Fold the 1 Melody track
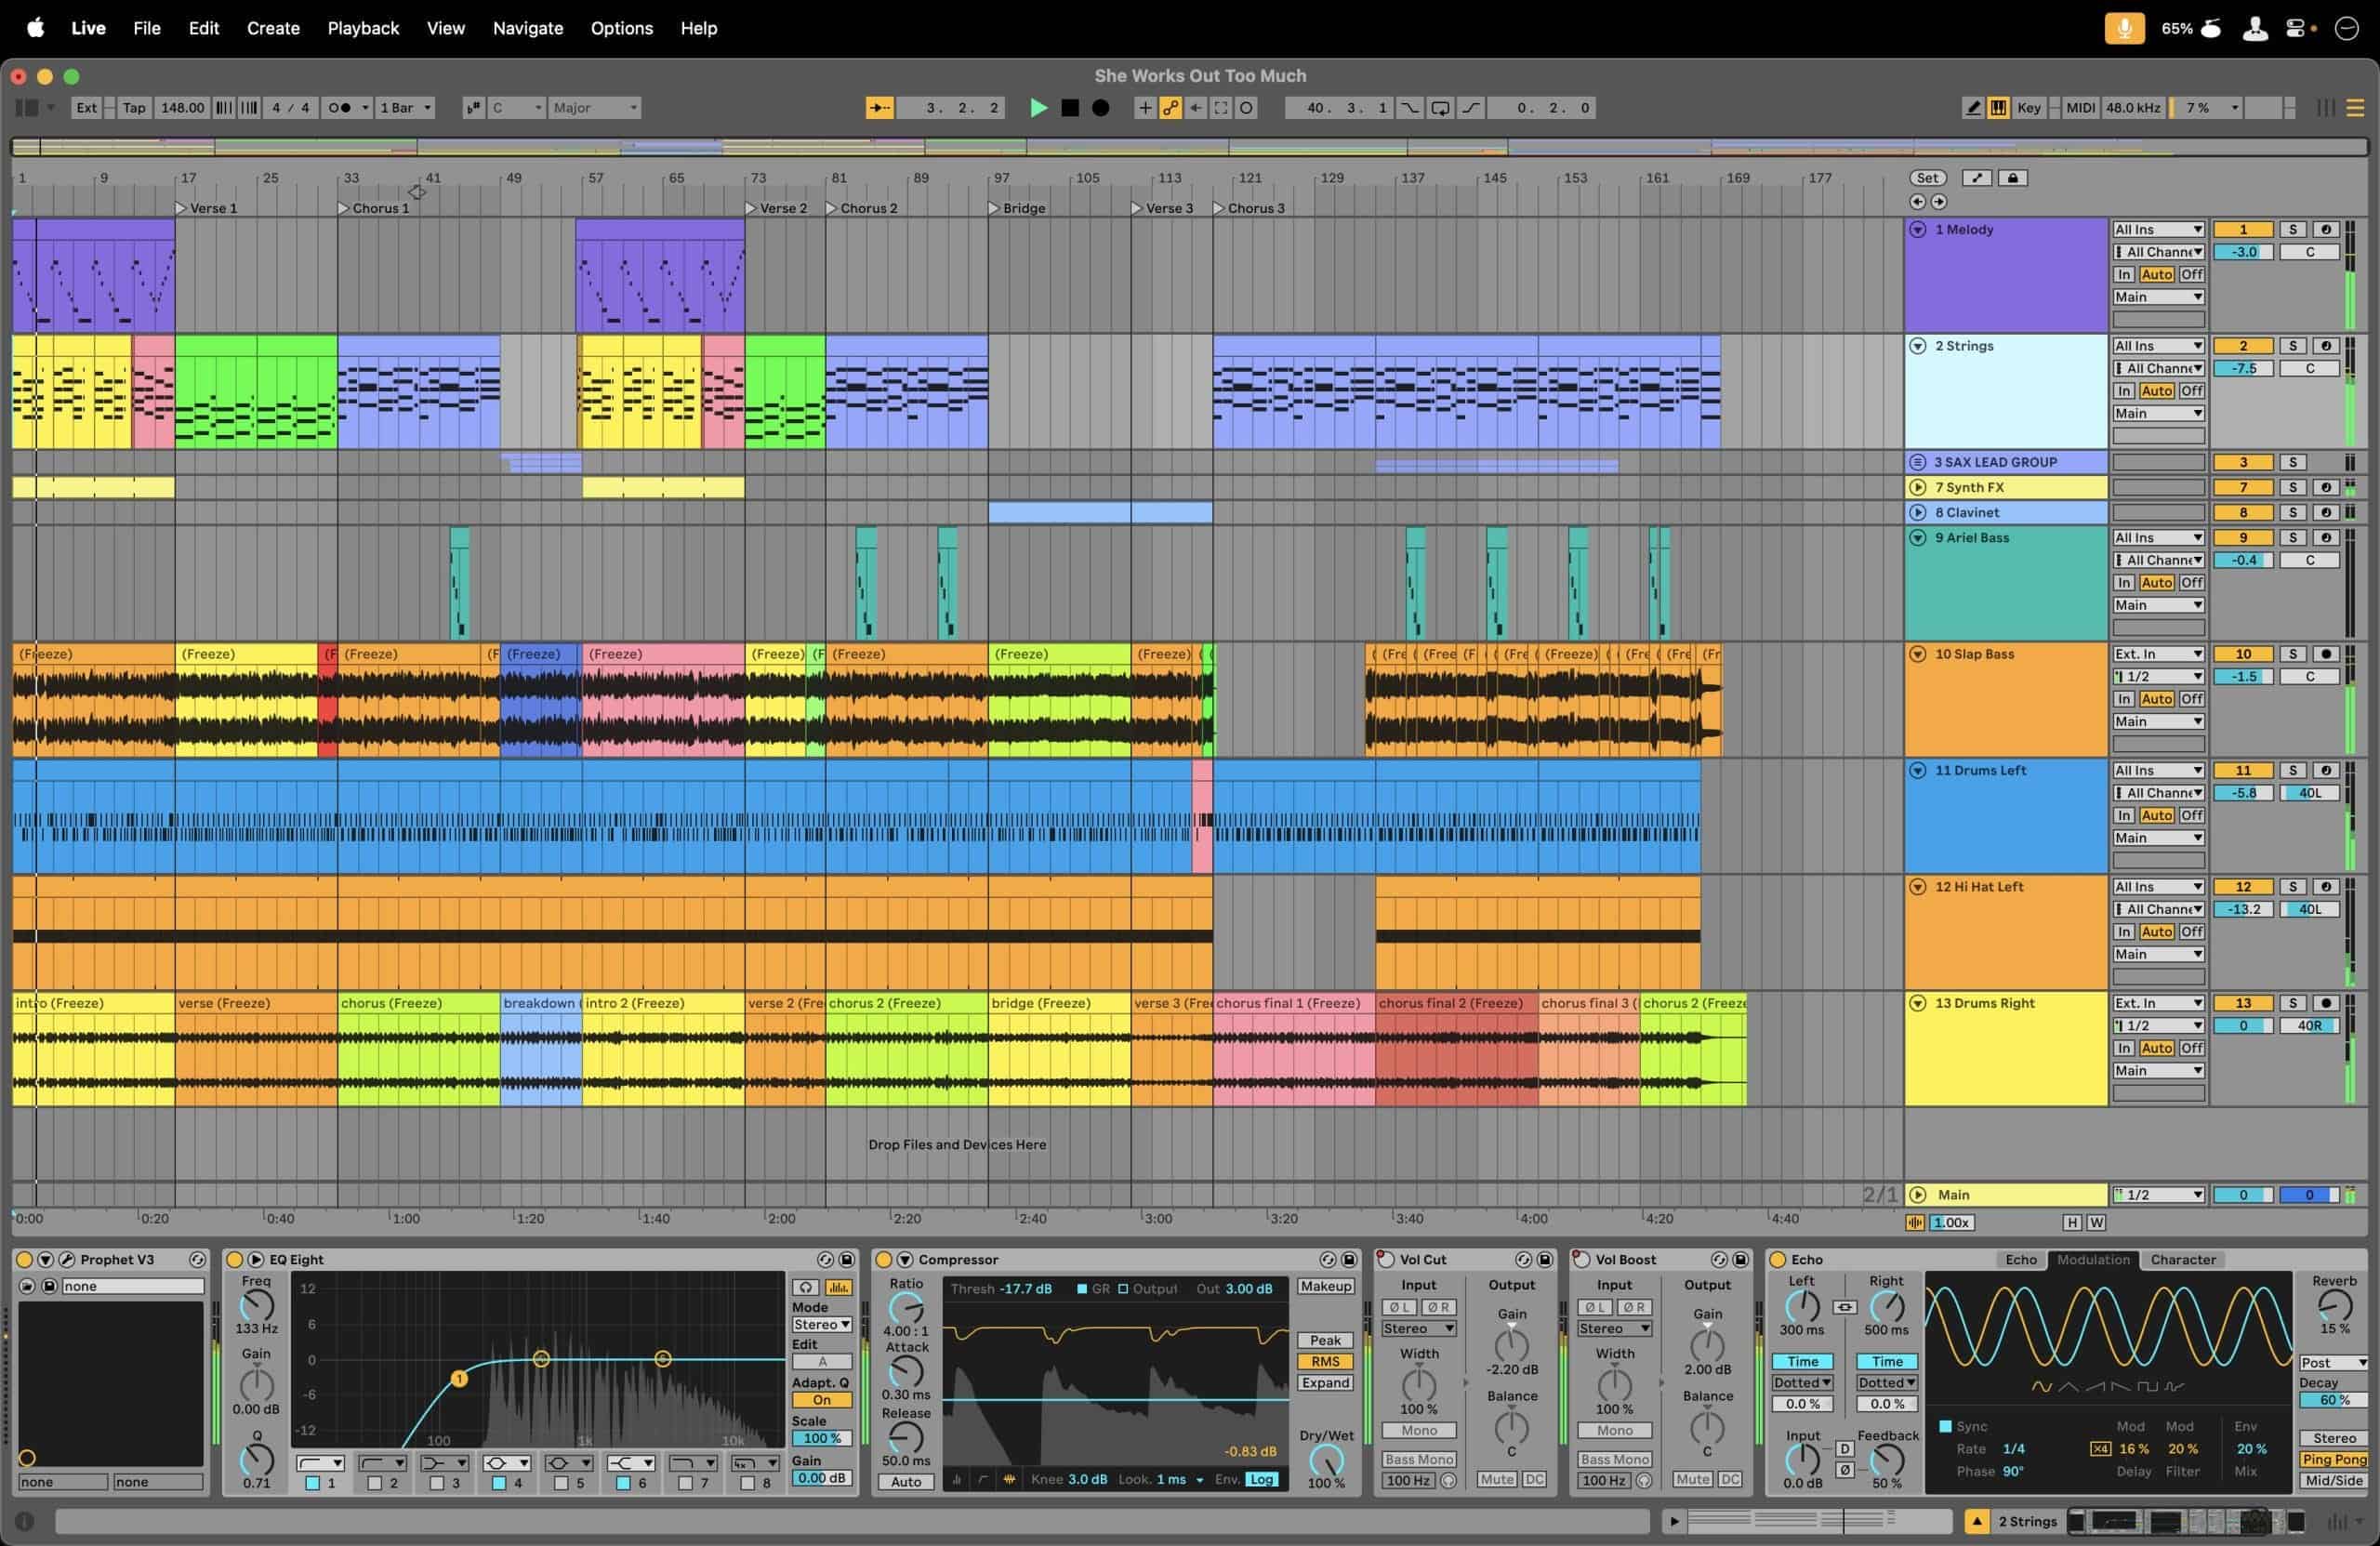 coord(1918,230)
